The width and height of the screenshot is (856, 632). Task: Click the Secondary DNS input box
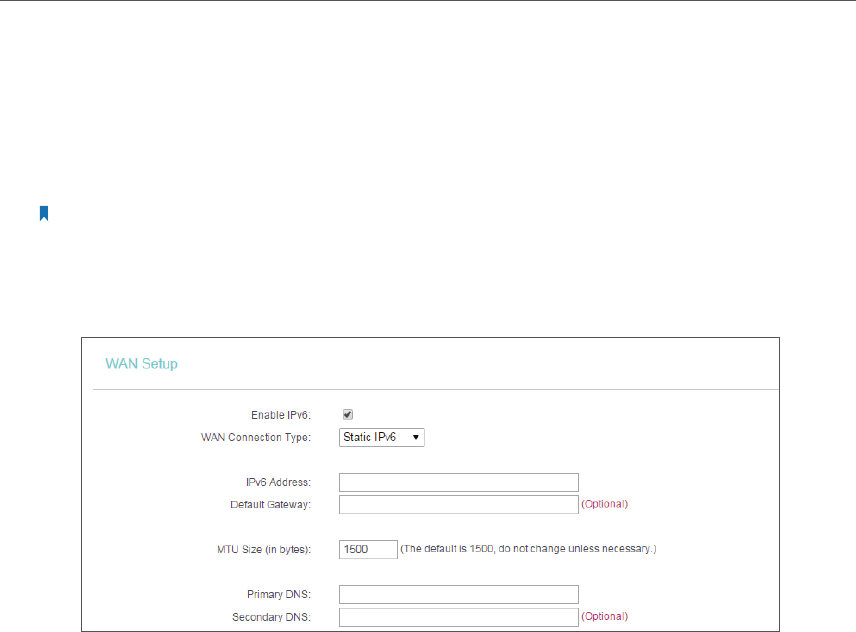tap(459, 617)
